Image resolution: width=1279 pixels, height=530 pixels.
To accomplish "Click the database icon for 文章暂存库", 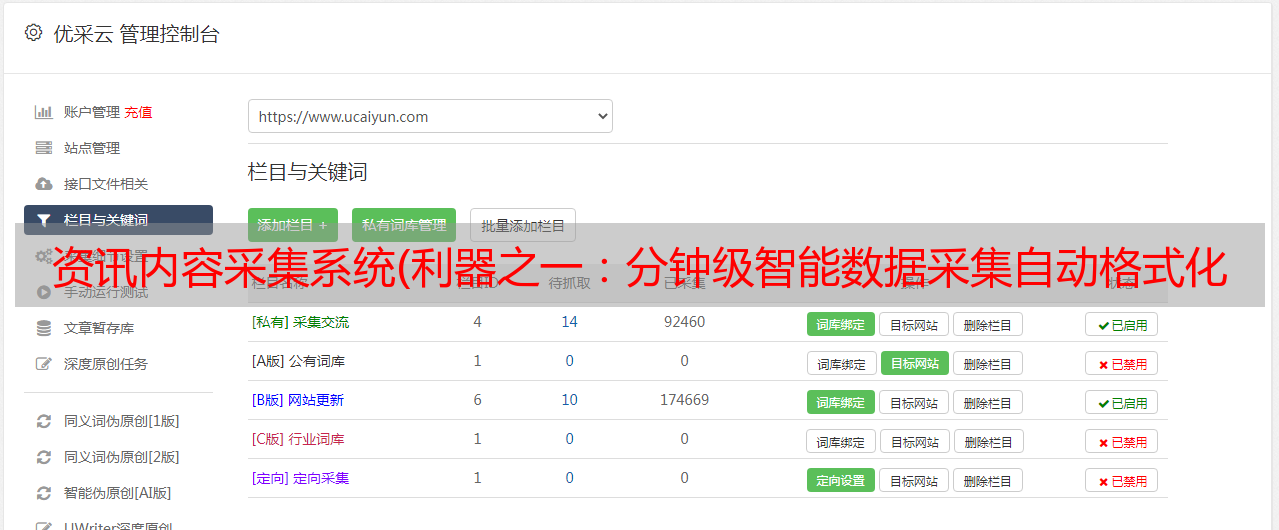I will pyautogui.click(x=43, y=328).
